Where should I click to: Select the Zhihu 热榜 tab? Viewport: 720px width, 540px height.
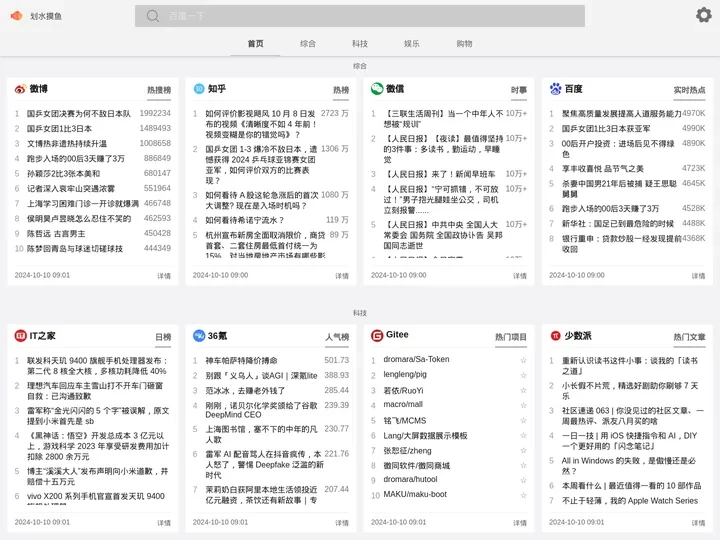click(x=341, y=90)
